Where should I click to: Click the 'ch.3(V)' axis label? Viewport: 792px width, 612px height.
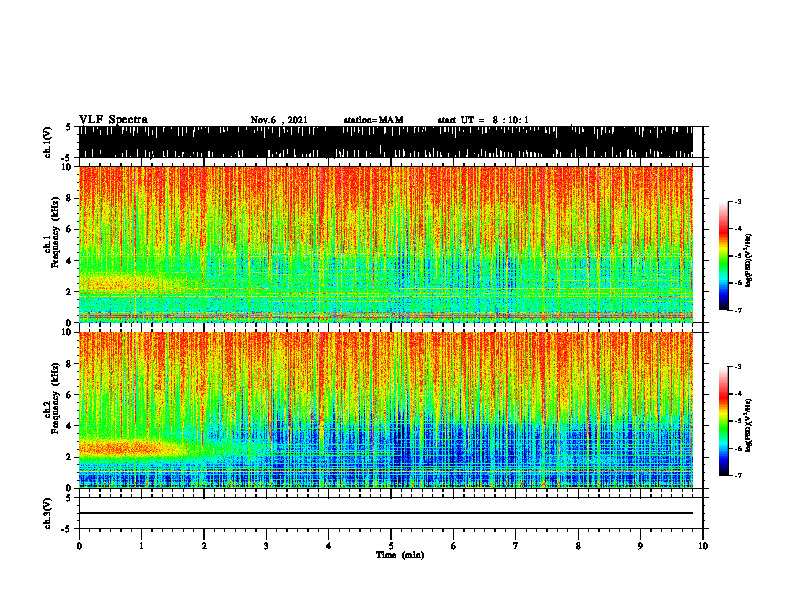pyautogui.click(x=48, y=513)
